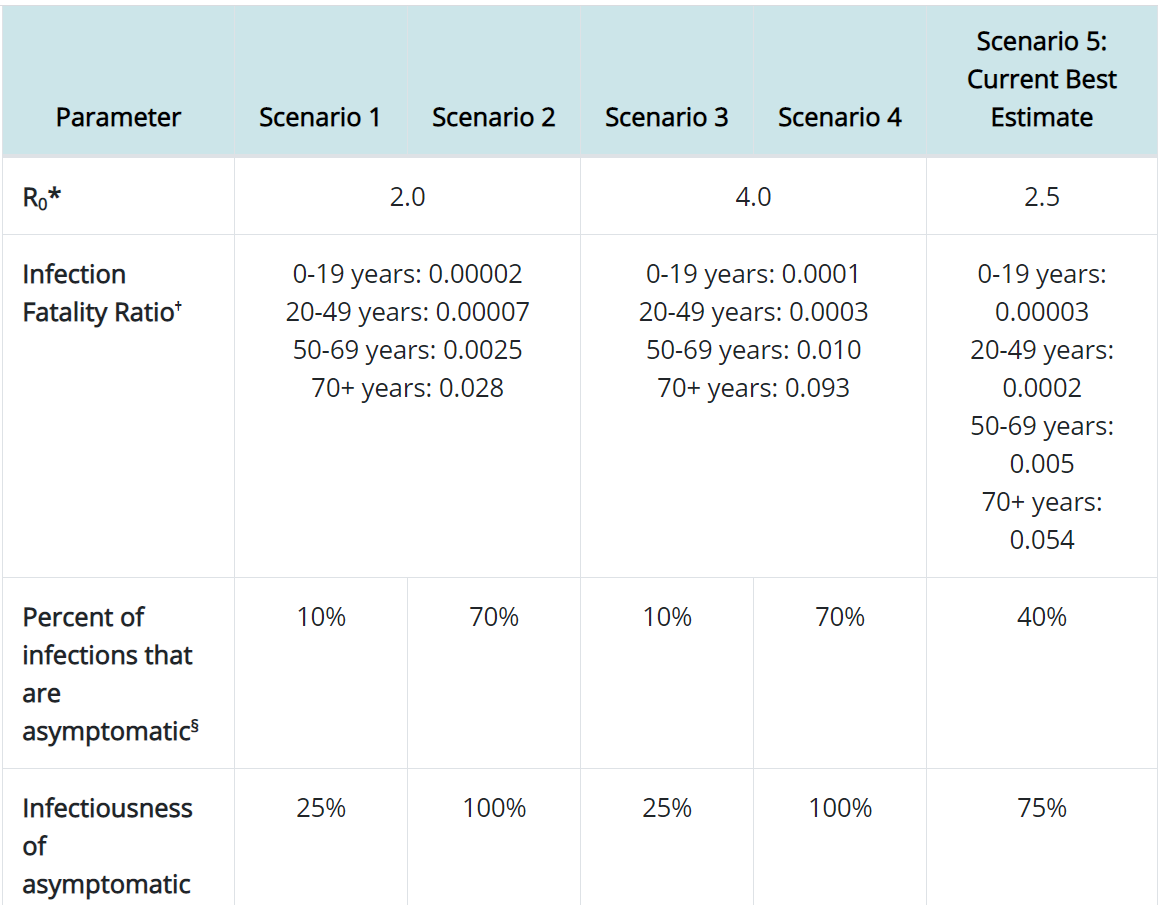
Task: Click the R0 value 4.0 cell
Action: pyautogui.click(x=753, y=197)
